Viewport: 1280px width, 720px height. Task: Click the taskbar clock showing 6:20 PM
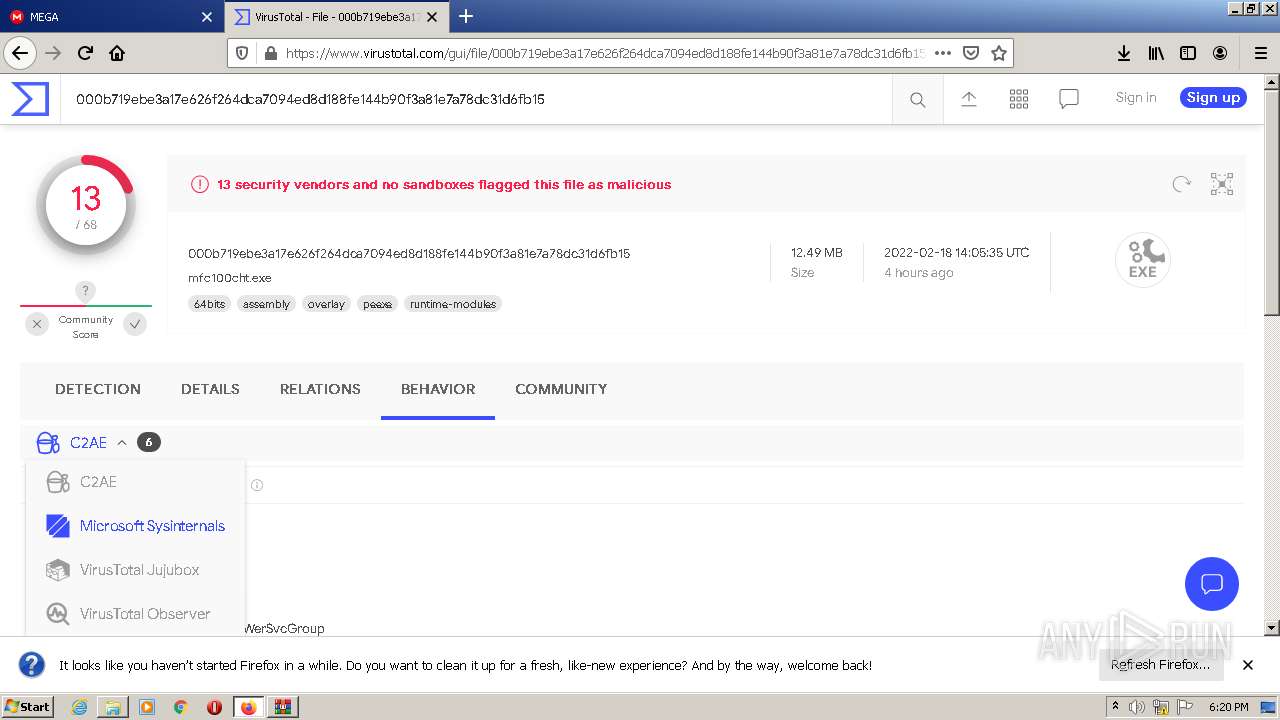(1228, 707)
